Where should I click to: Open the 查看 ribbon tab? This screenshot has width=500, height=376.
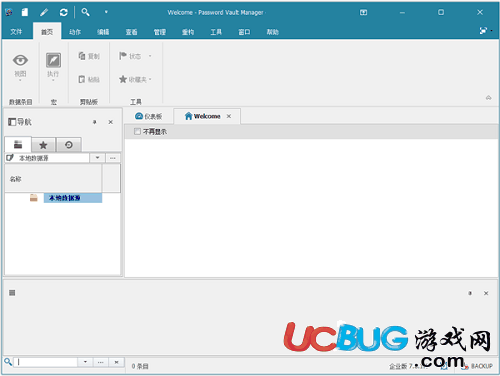(x=131, y=32)
